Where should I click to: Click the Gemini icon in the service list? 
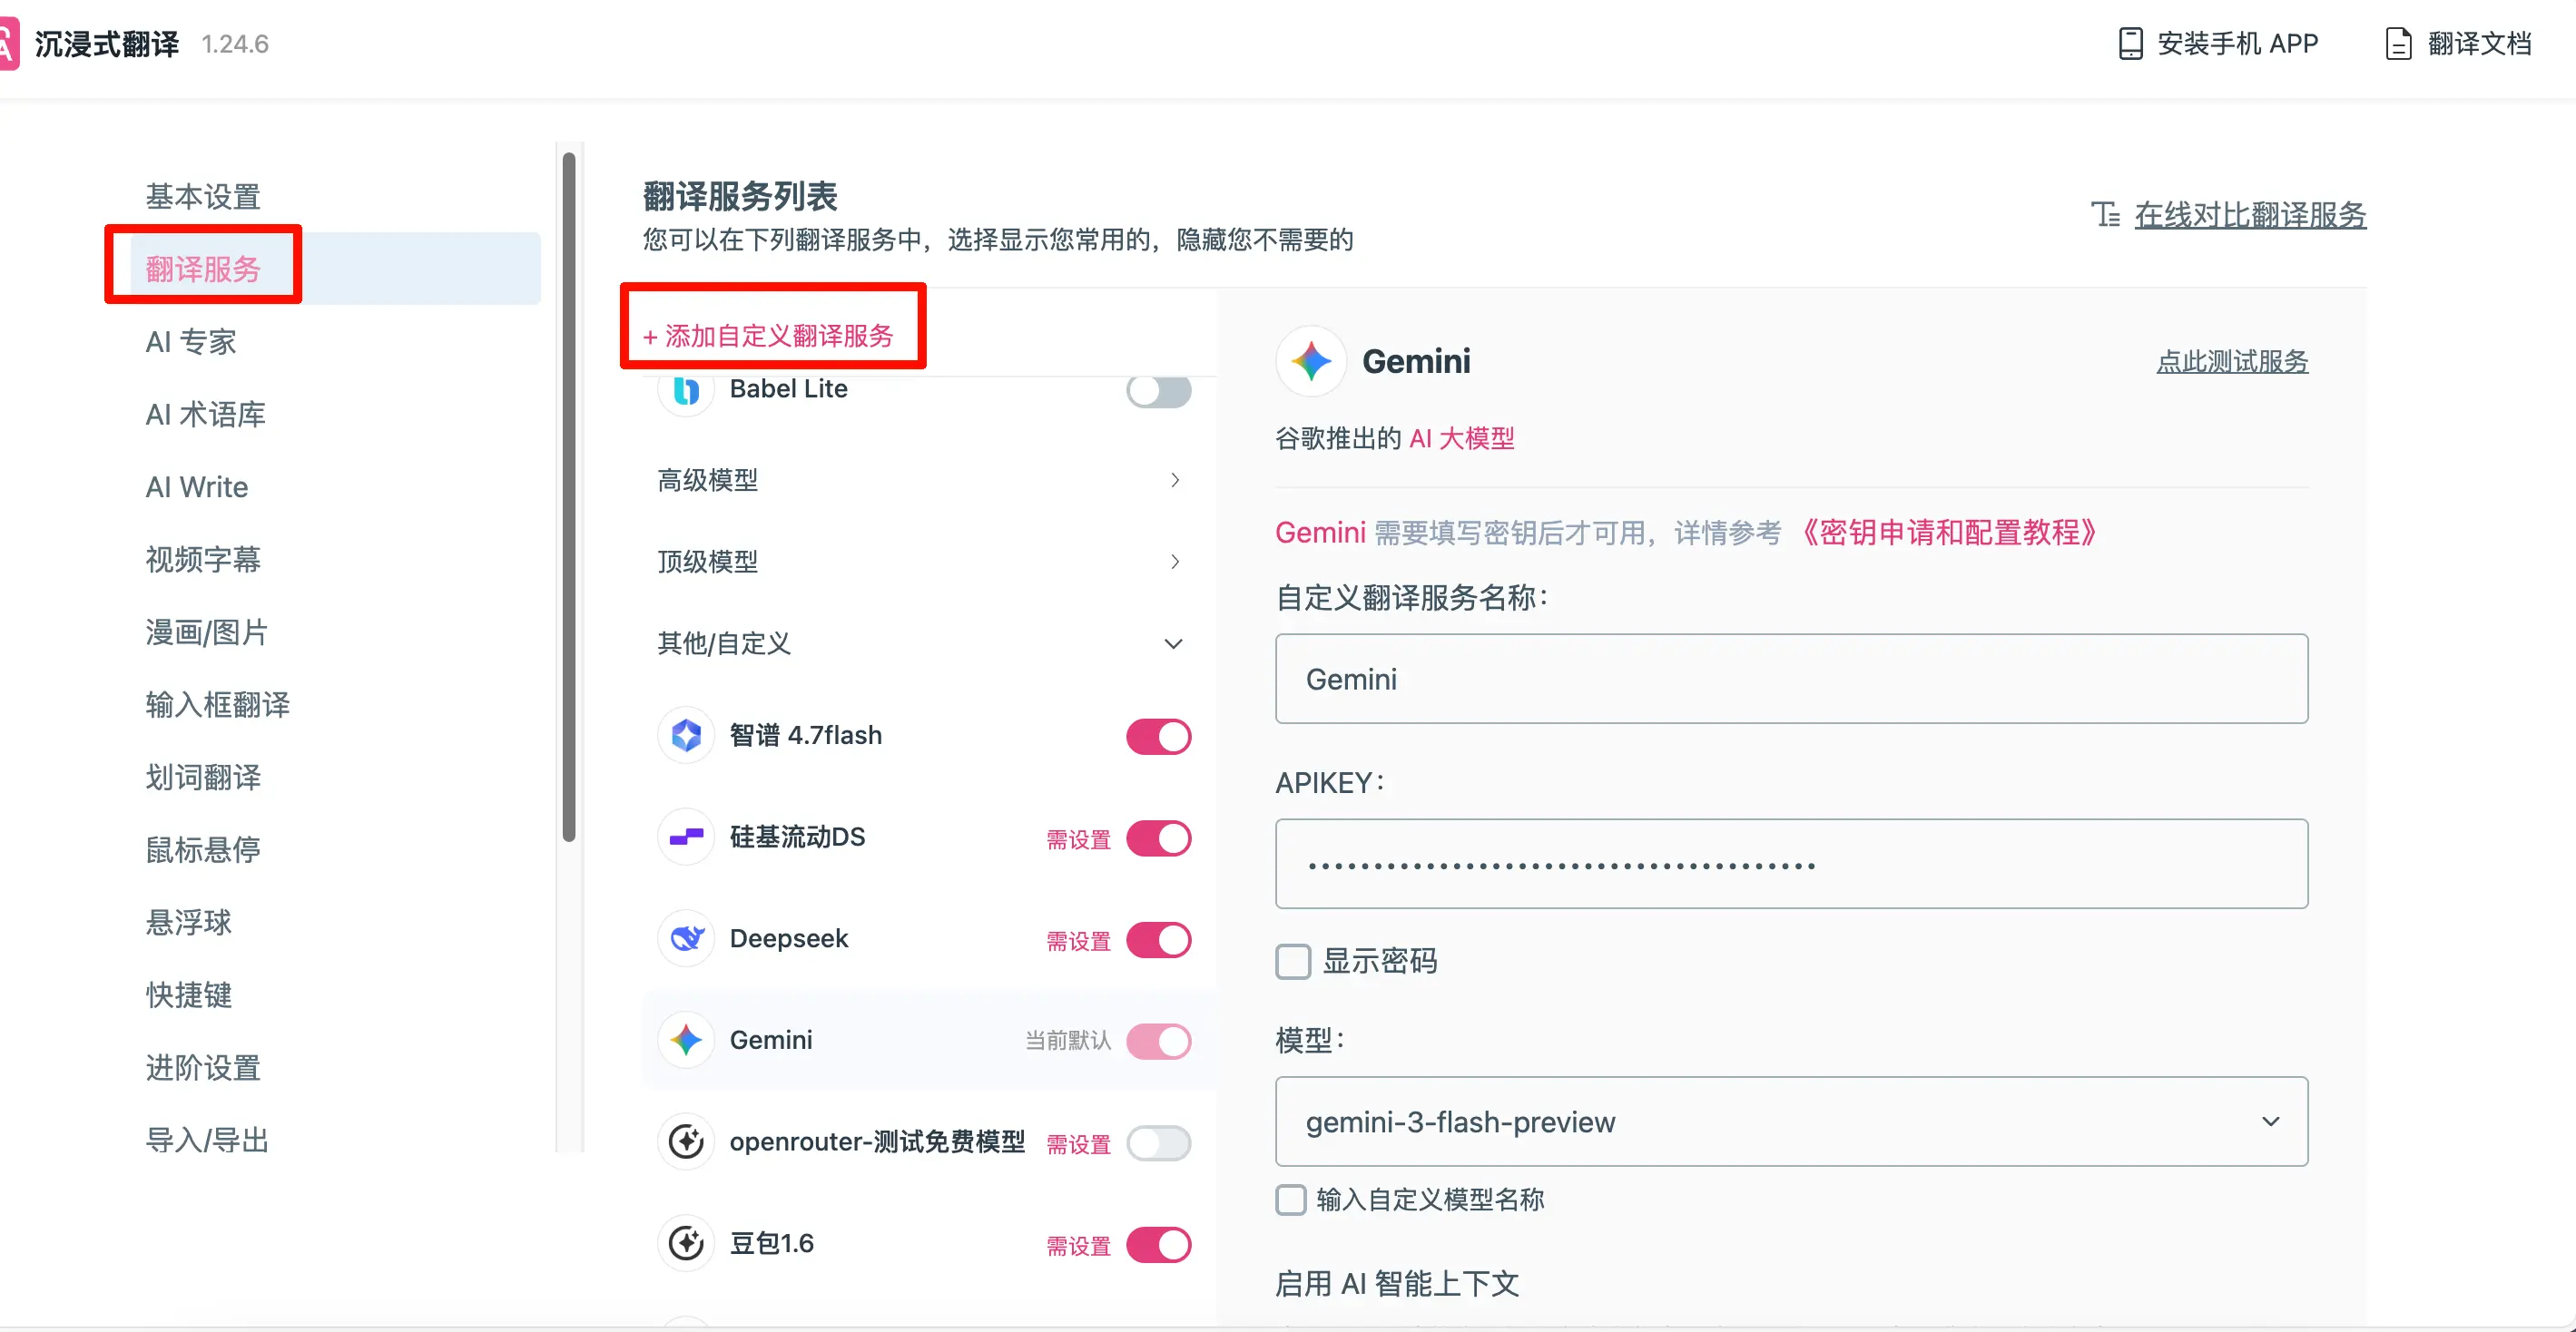tap(686, 1040)
